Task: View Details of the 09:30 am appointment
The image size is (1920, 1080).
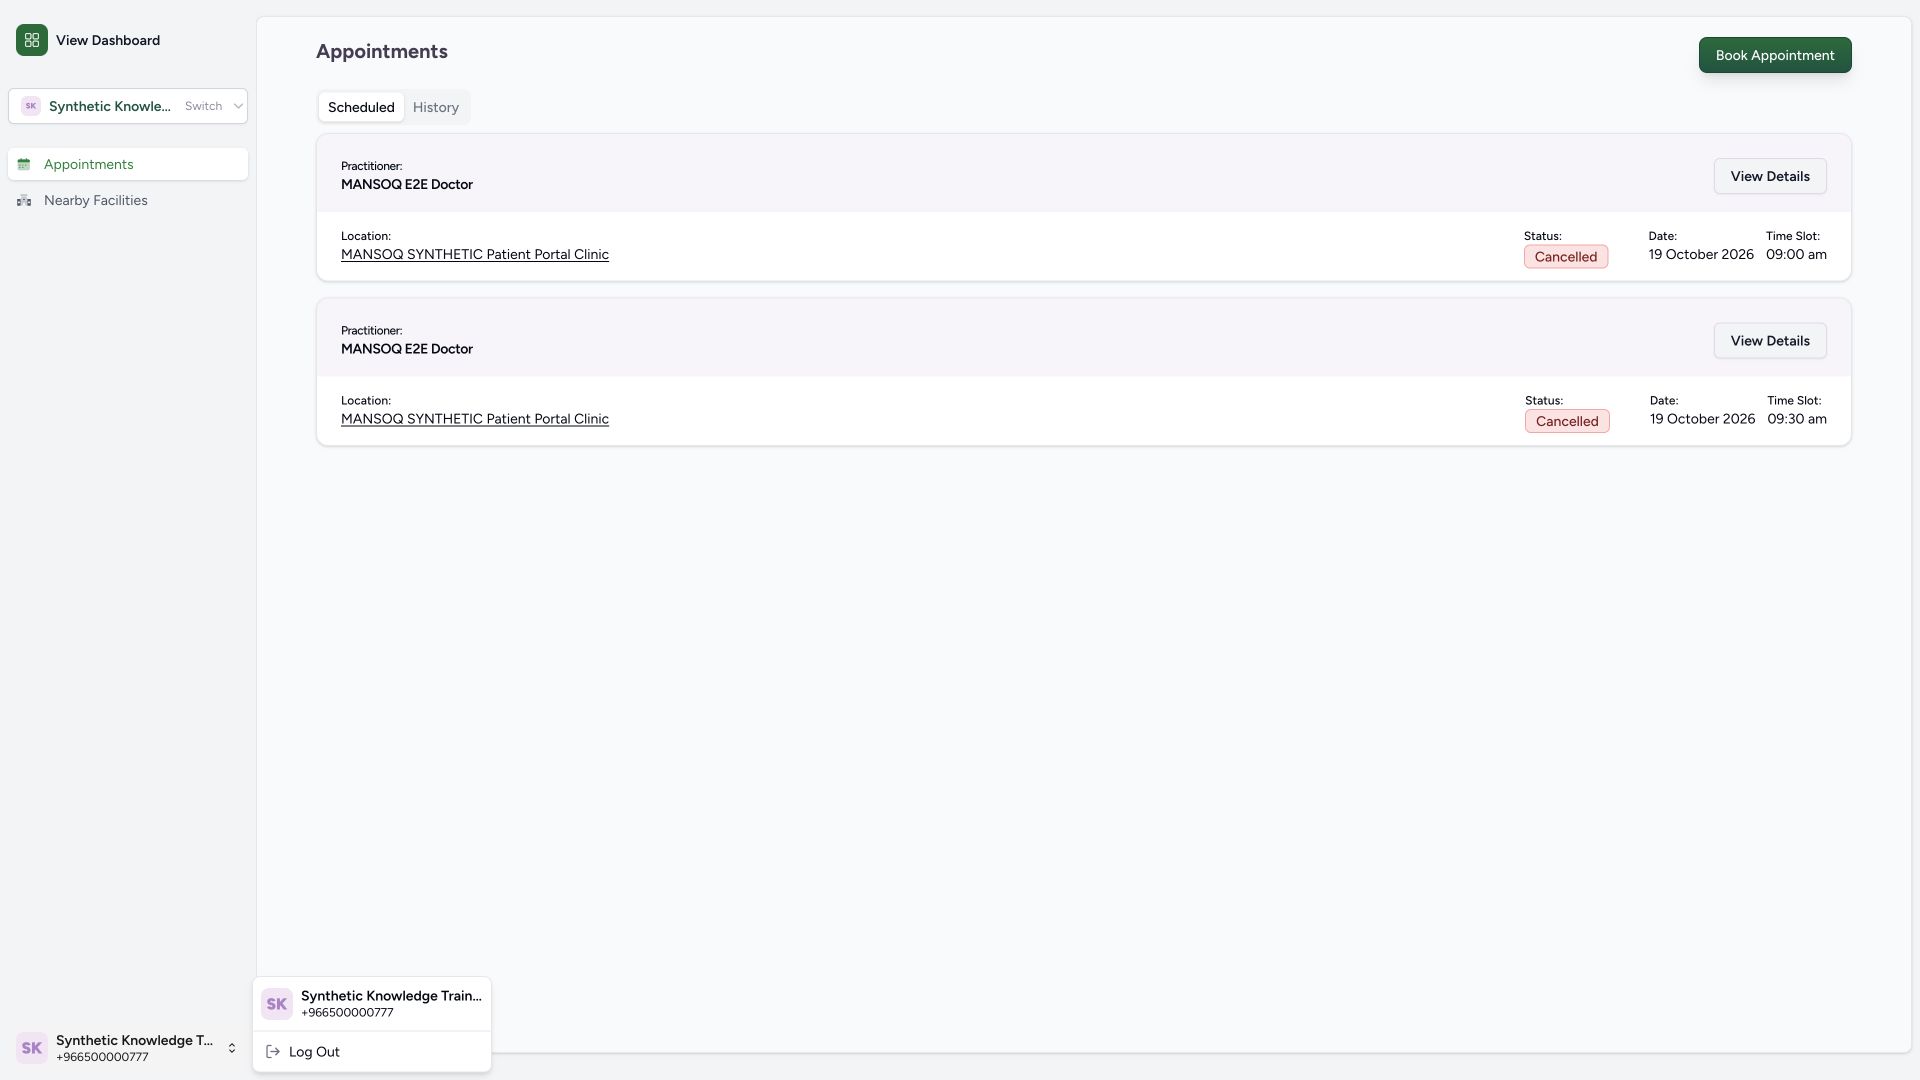Action: 1770,341
